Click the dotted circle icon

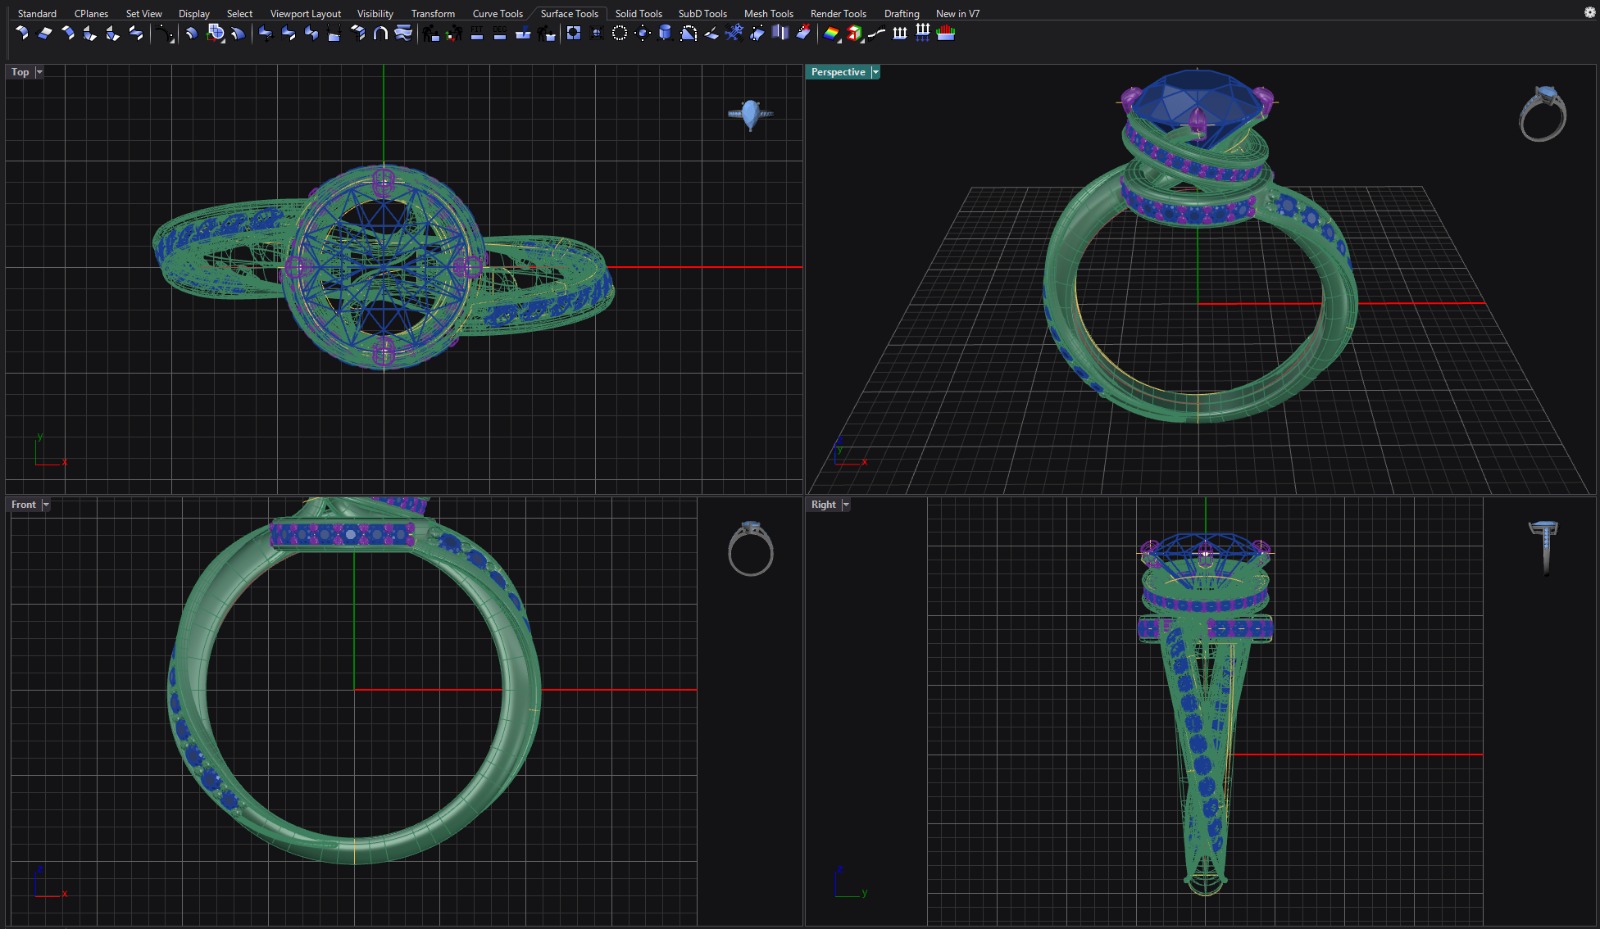[x=619, y=33]
